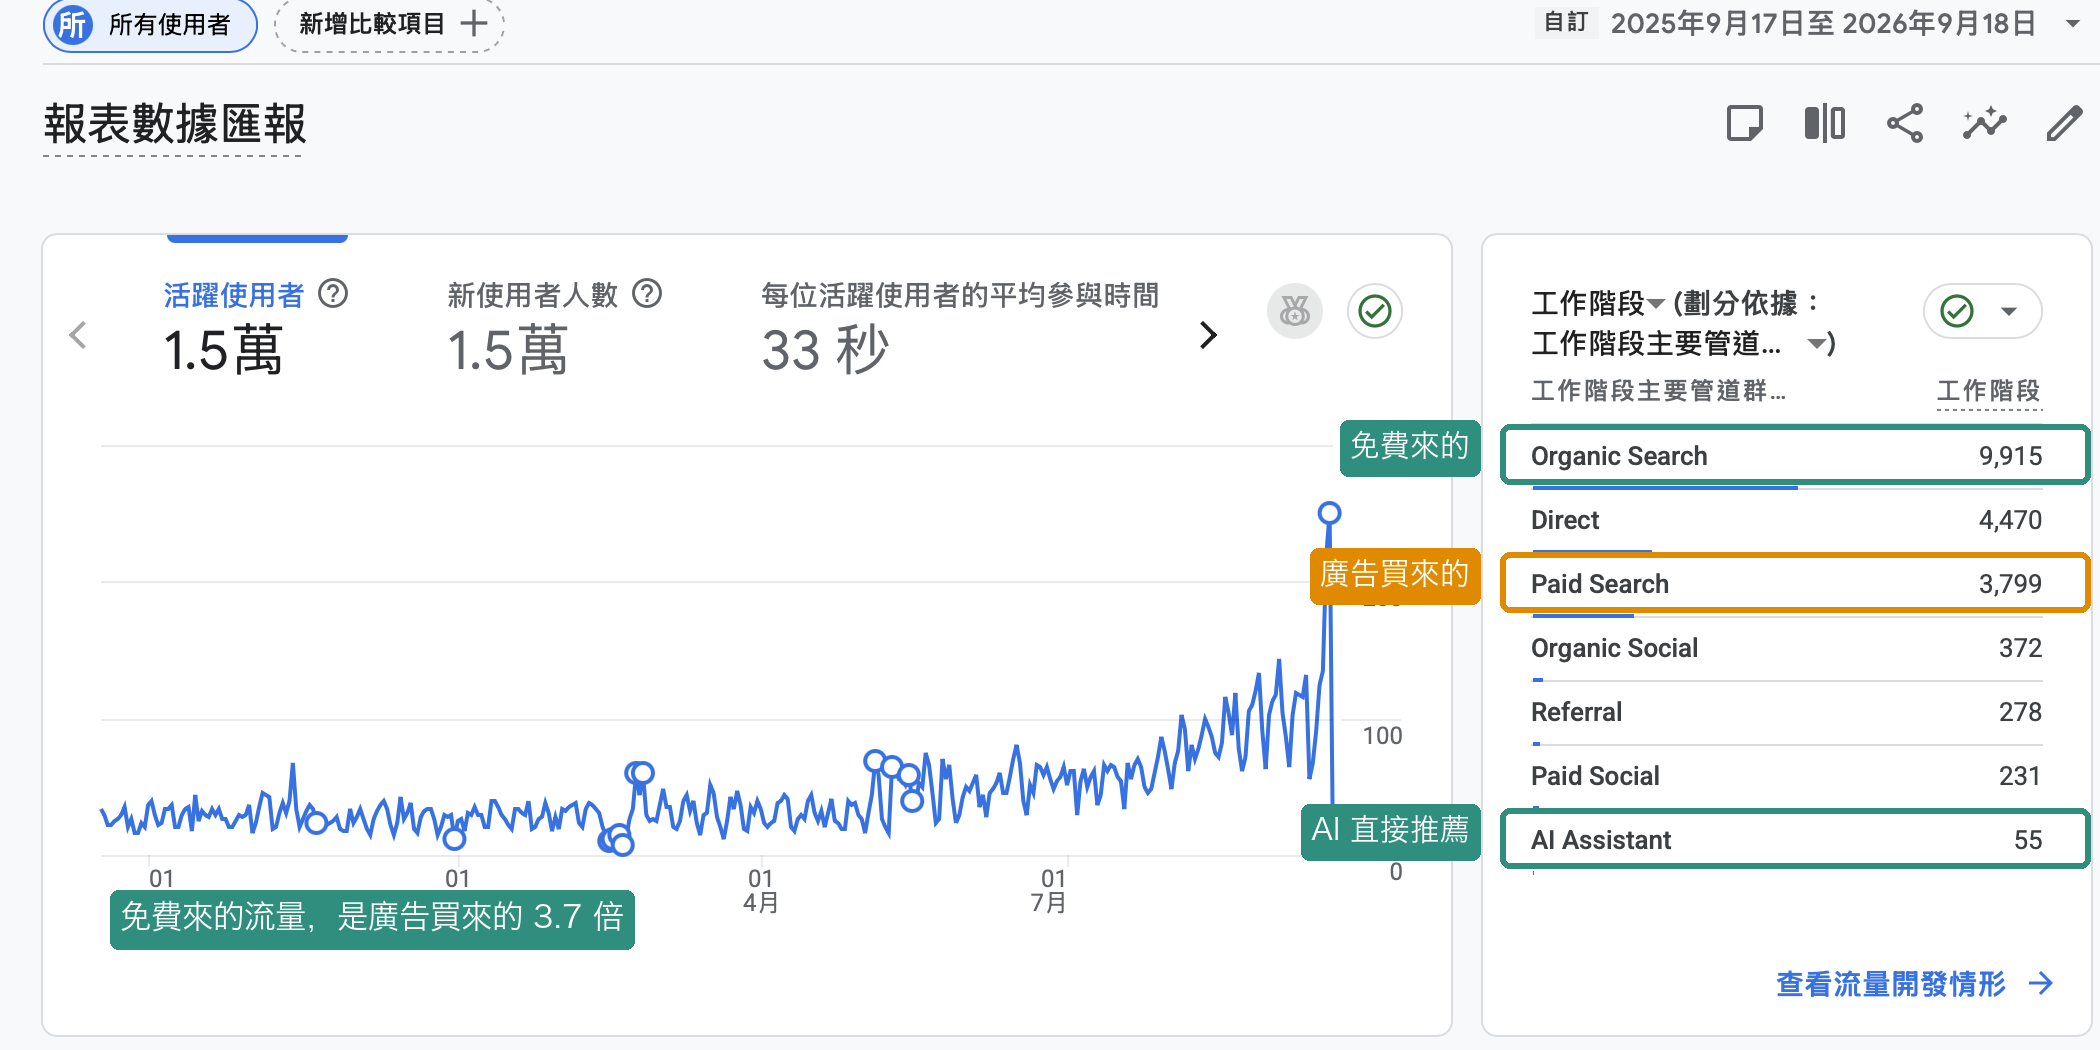Image resolution: width=2100 pixels, height=1050 pixels.
Task: Click the 工作階段 column header
Action: tap(1989, 391)
